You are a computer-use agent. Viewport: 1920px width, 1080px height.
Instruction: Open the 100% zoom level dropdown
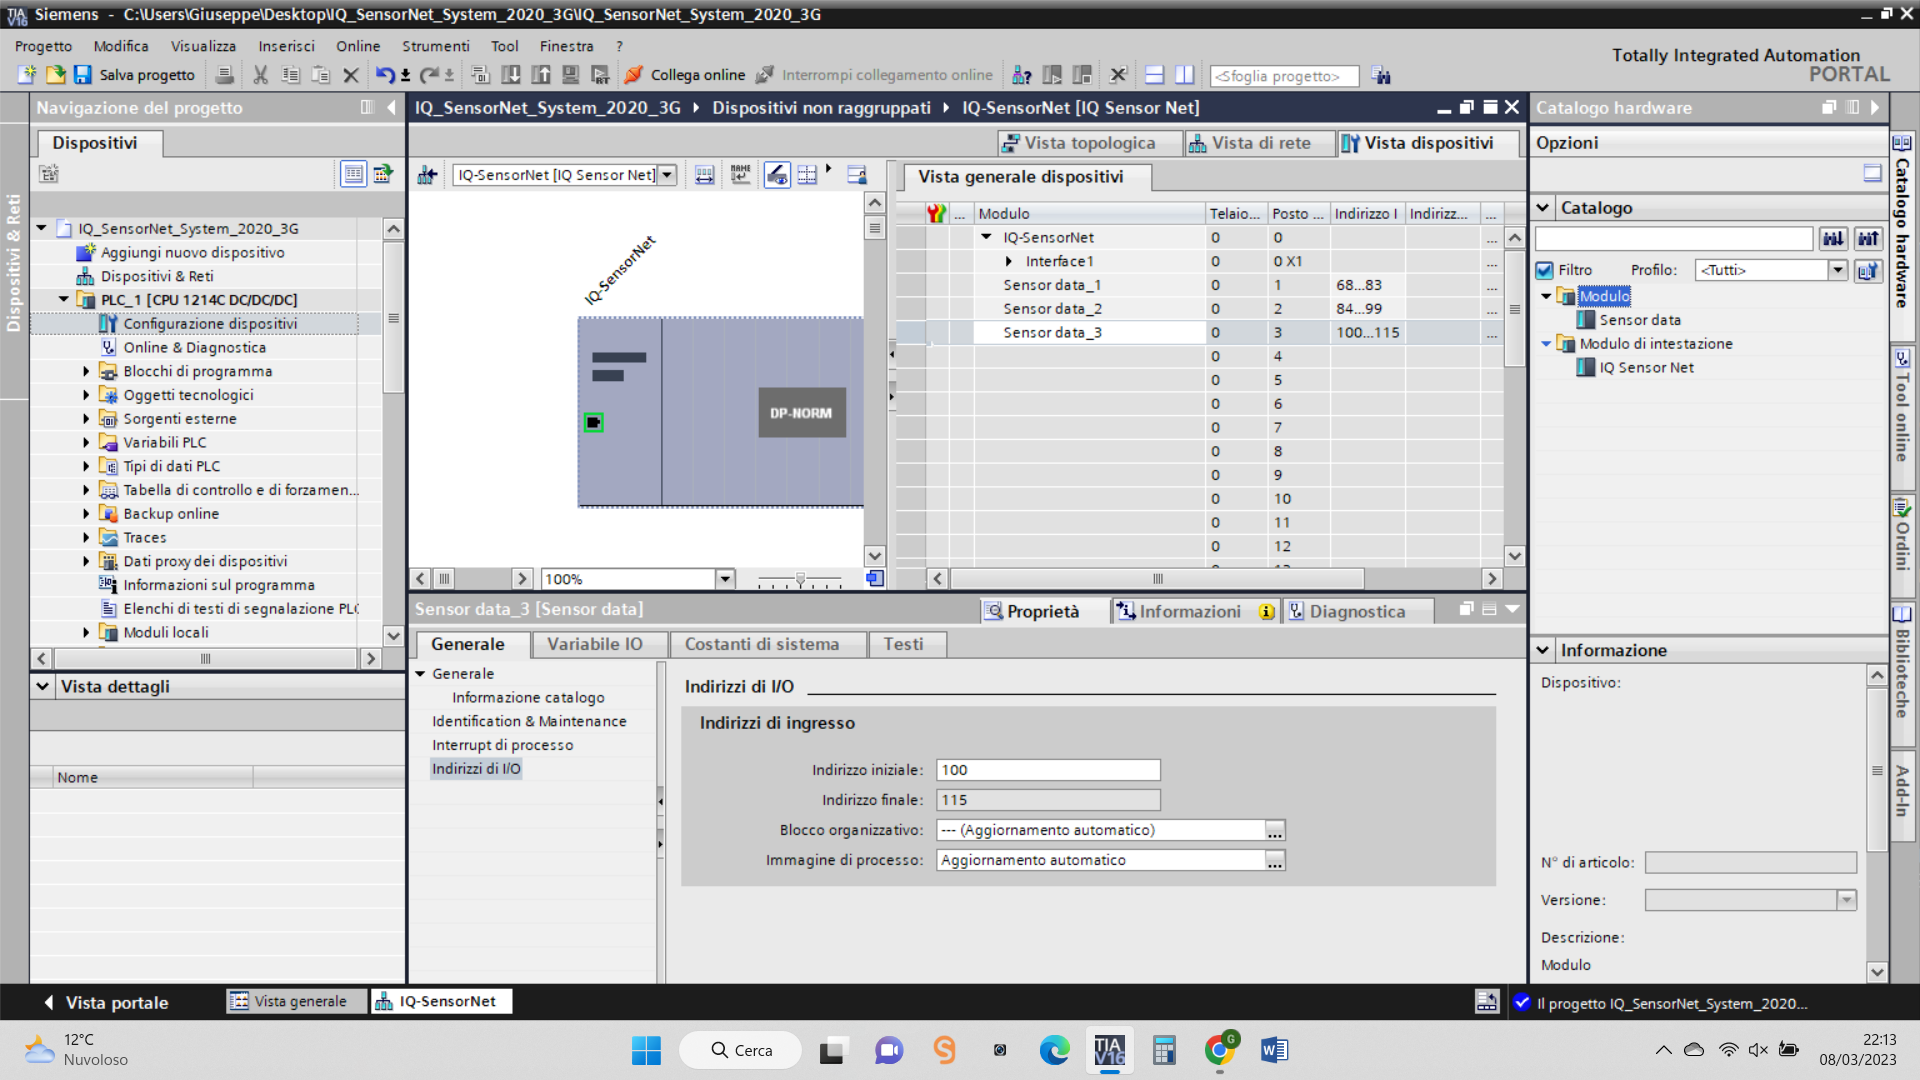pos(725,579)
